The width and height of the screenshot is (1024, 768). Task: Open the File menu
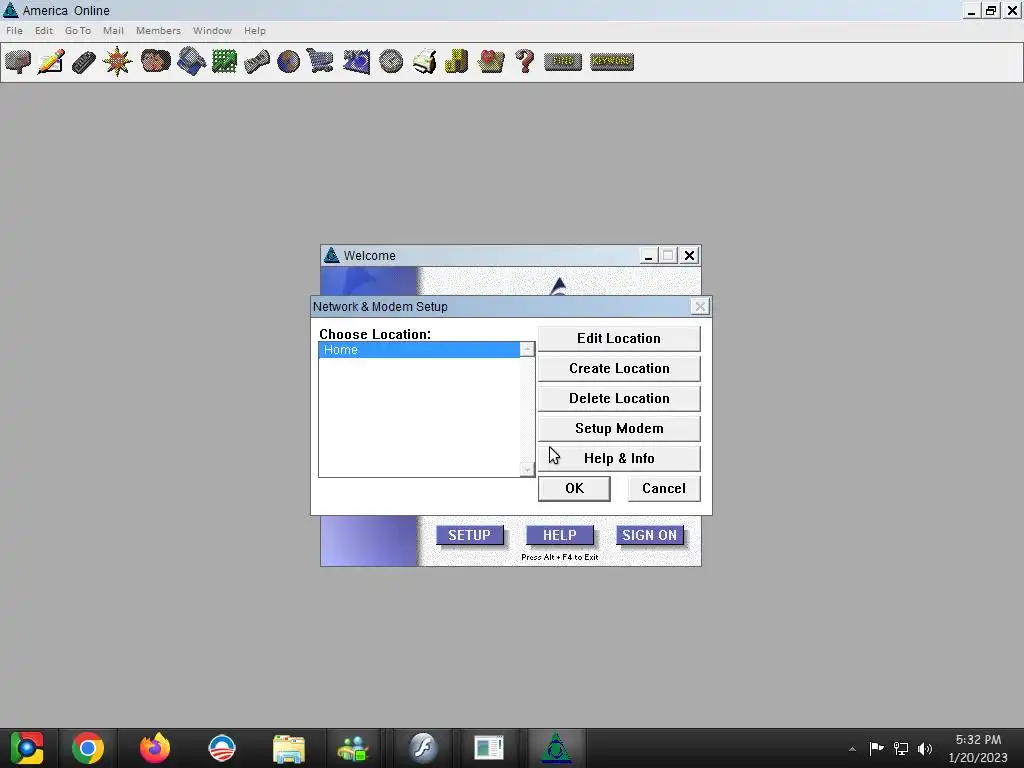tap(14, 31)
